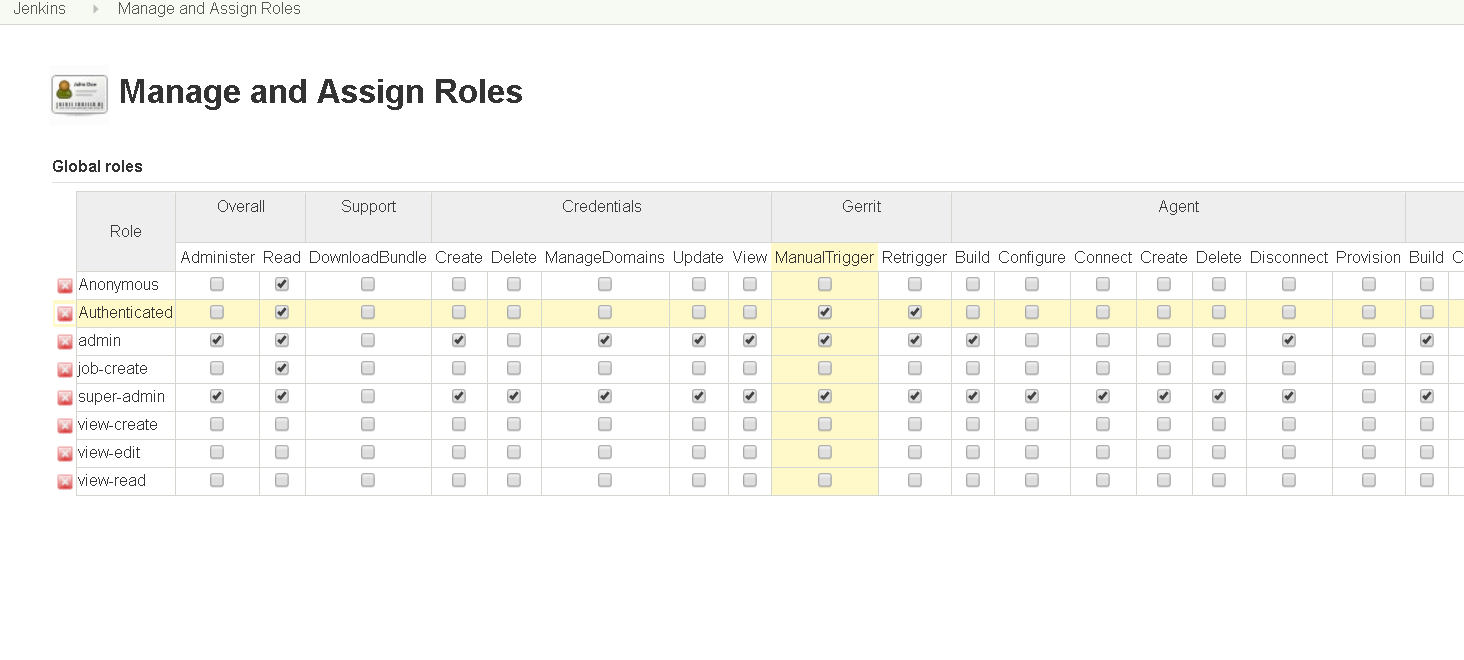Uncheck Agent Provision column for view-read
Viewport: 1464px width, 660px height.
1369,481
